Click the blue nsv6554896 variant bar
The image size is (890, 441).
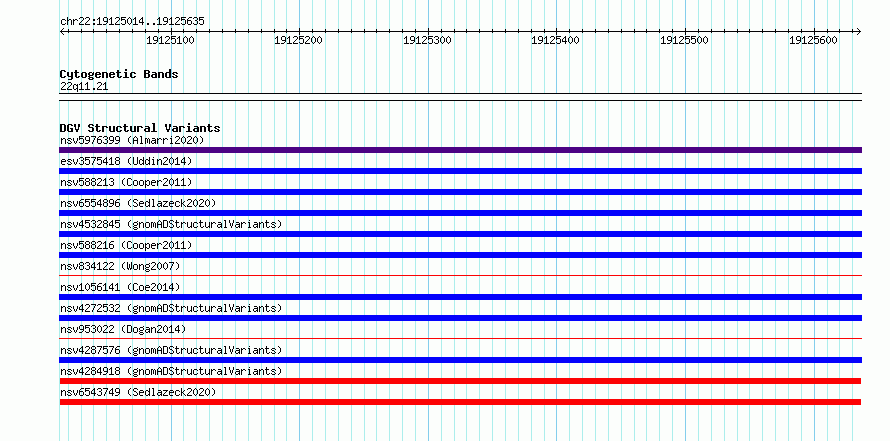click(460, 213)
